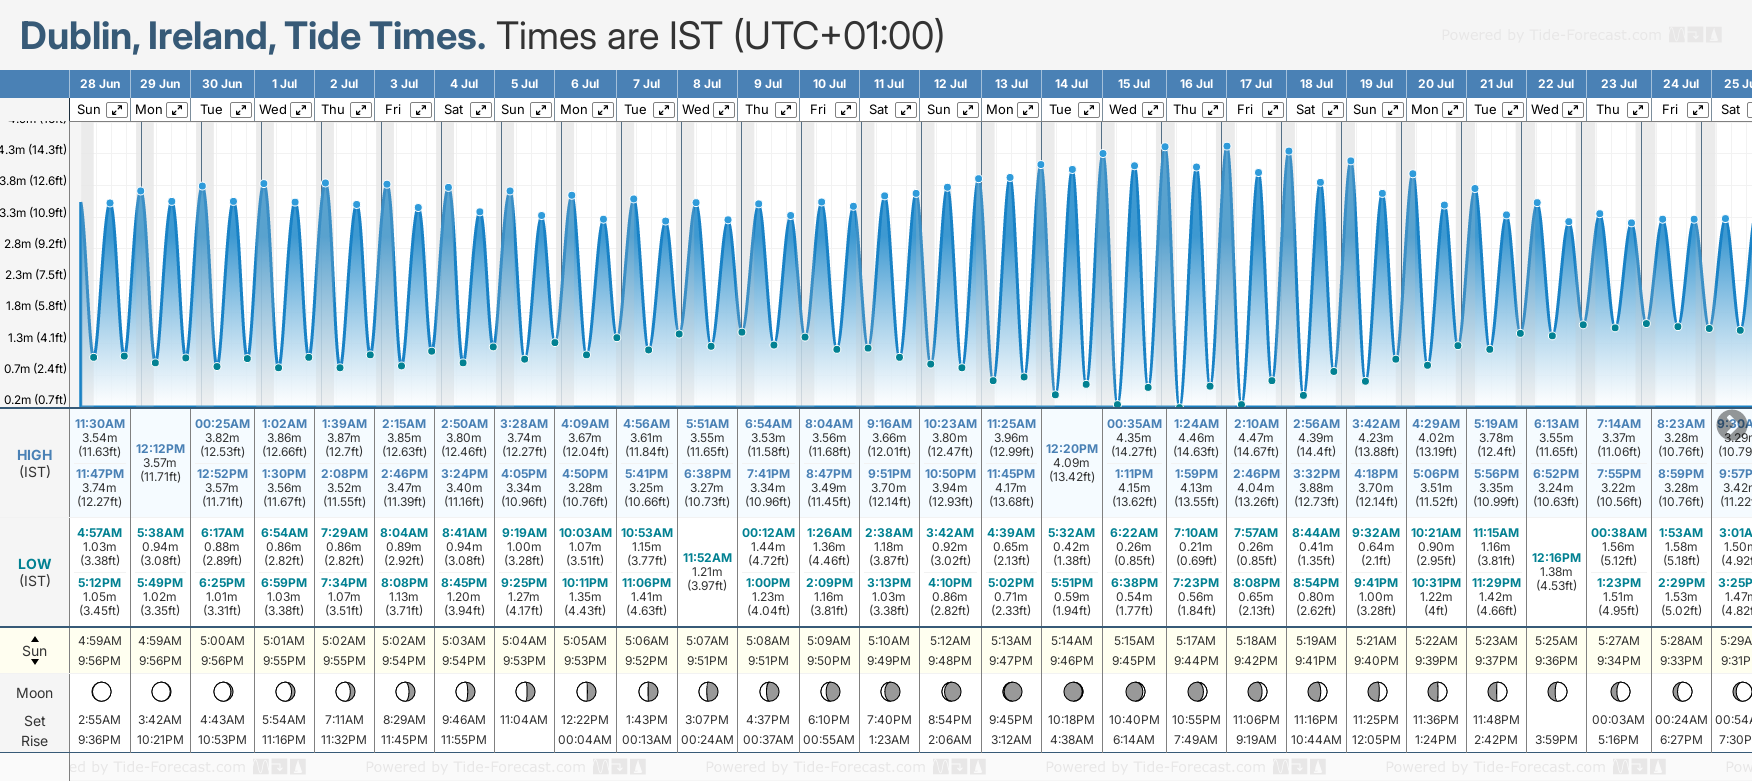Expand the Mon 20 Jul day view icon

tap(1453, 110)
